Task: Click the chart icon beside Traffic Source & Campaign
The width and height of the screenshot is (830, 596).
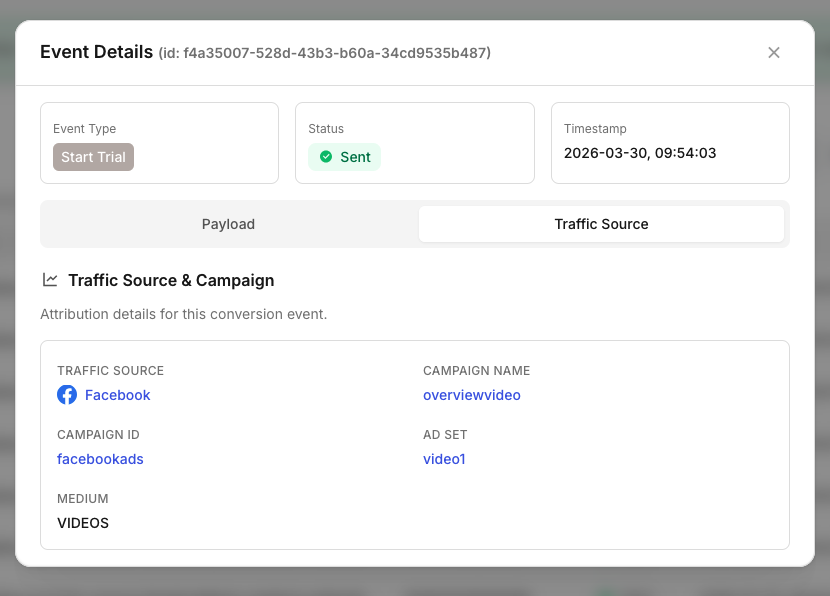Action: (x=50, y=280)
